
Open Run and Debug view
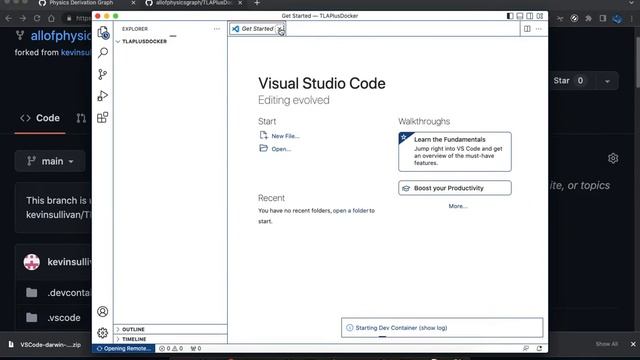pos(103,96)
